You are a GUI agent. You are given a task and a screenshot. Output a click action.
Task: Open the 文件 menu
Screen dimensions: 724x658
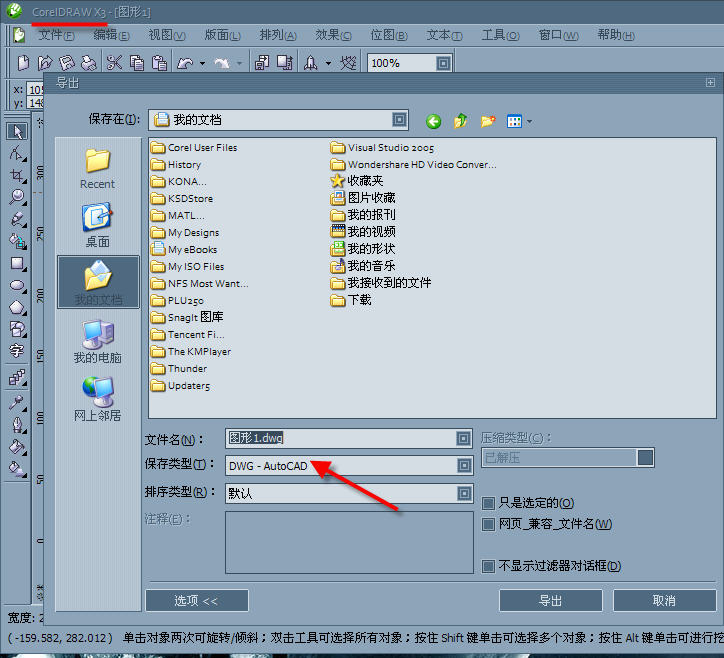coord(56,35)
